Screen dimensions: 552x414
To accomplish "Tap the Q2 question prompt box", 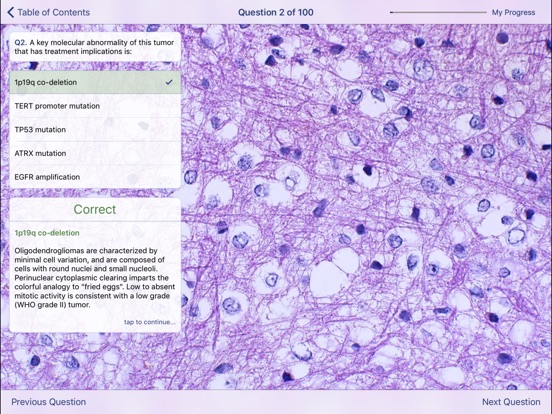I will point(95,47).
